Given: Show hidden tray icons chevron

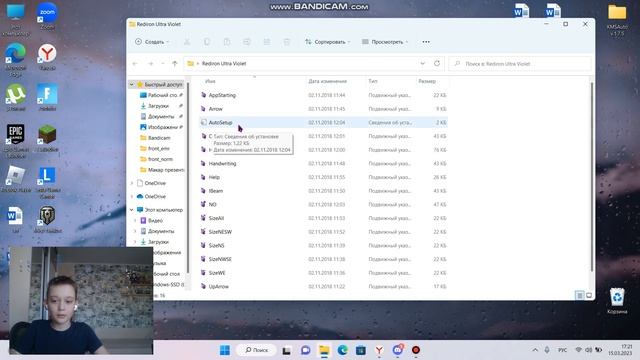Looking at the screenshot, I should 535,350.
